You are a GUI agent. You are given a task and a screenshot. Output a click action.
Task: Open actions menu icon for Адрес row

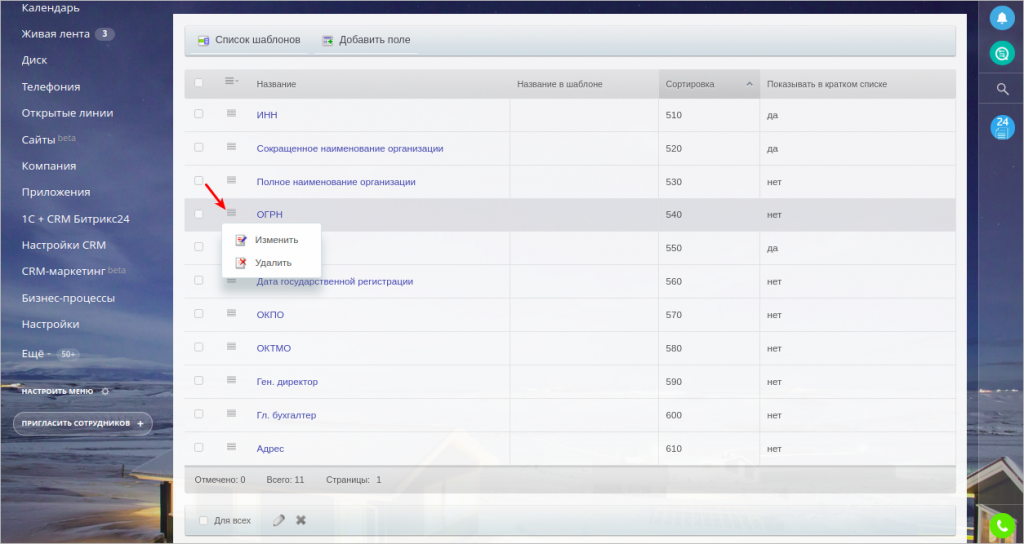[x=231, y=447]
